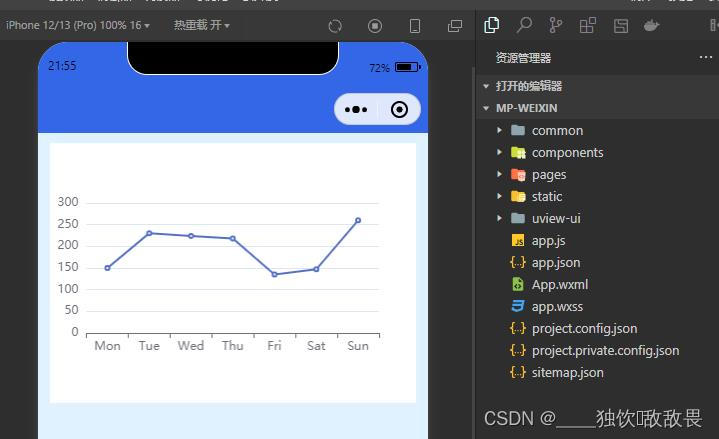The image size is (719, 439).
Task: Click the 资源管理器 panel title
Action: (x=523, y=58)
